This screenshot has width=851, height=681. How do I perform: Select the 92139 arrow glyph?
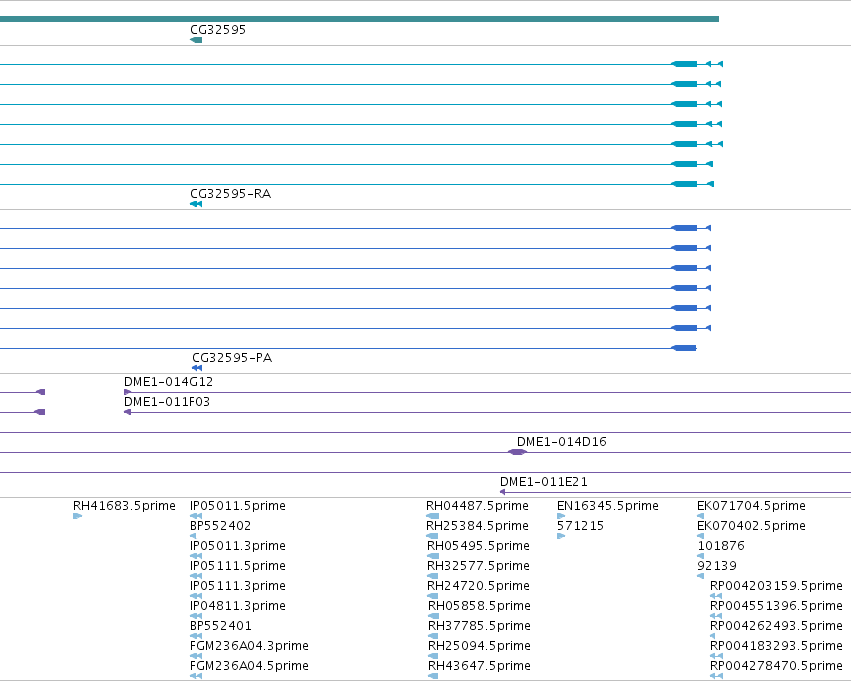[x=701, y=576]
